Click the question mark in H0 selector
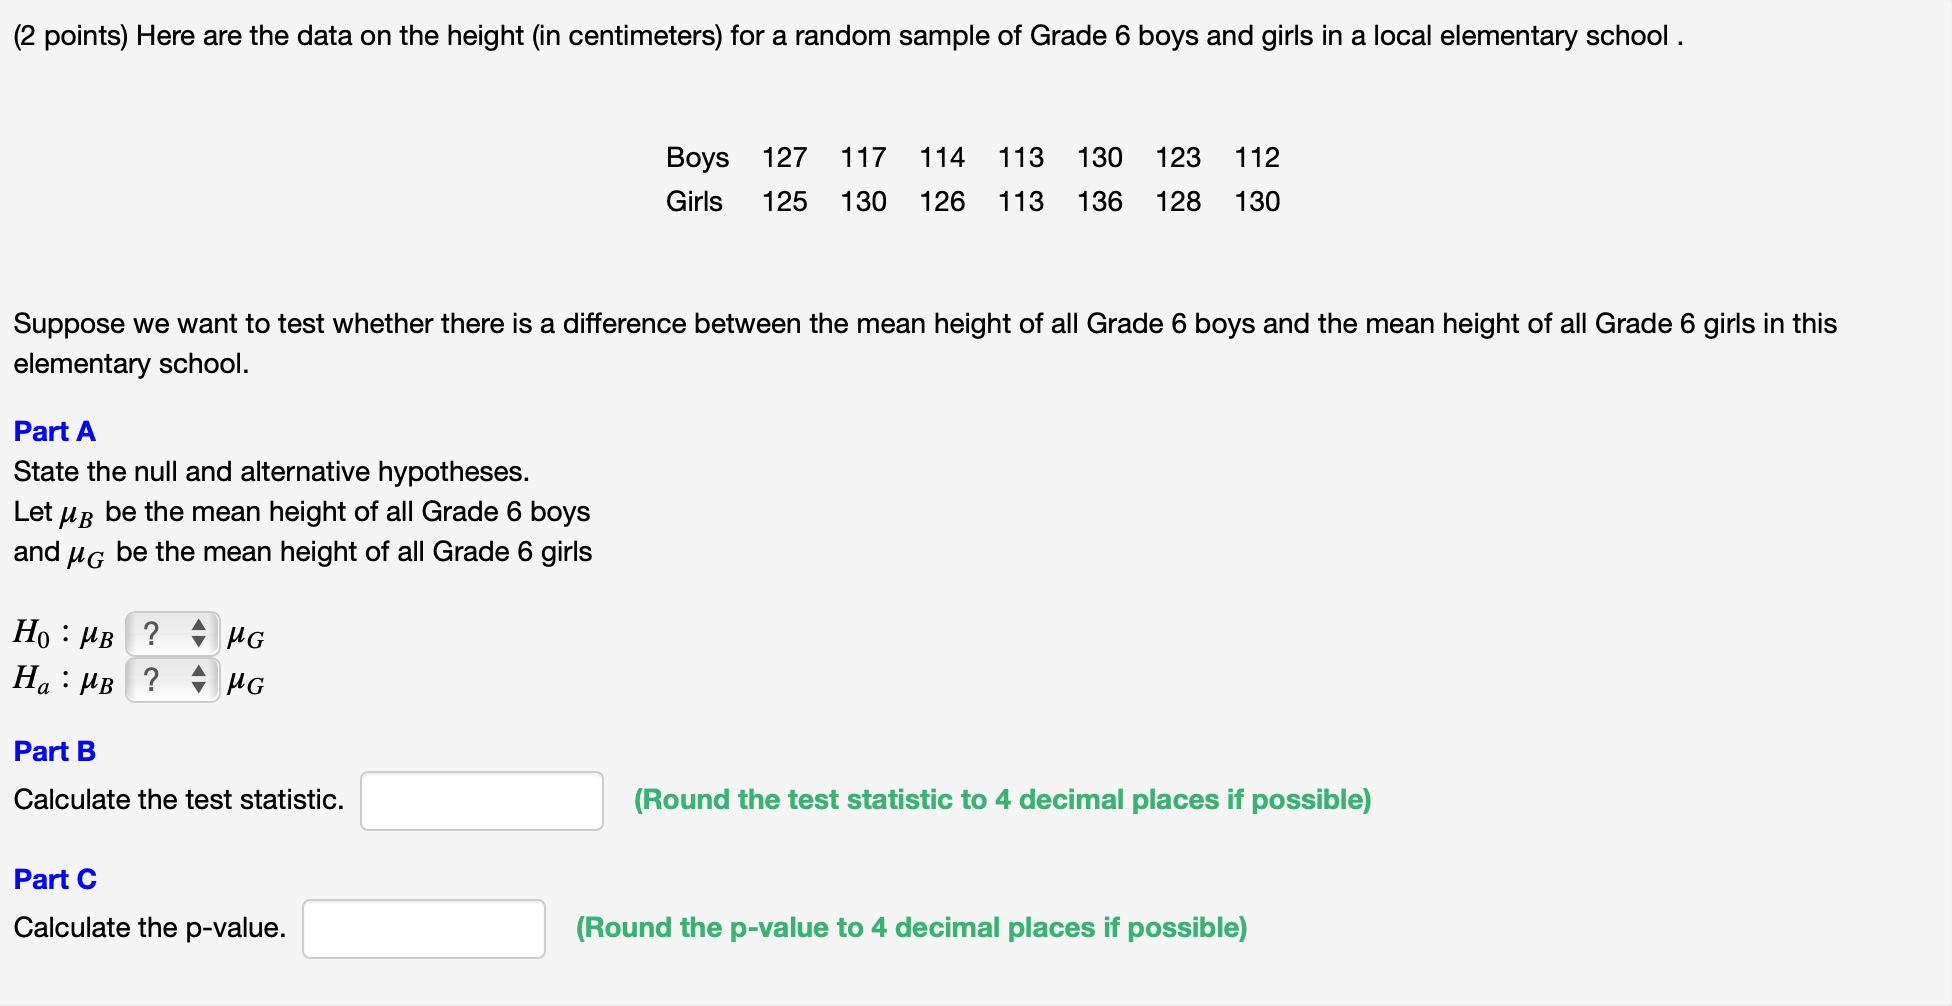 (x=152, y=633)
